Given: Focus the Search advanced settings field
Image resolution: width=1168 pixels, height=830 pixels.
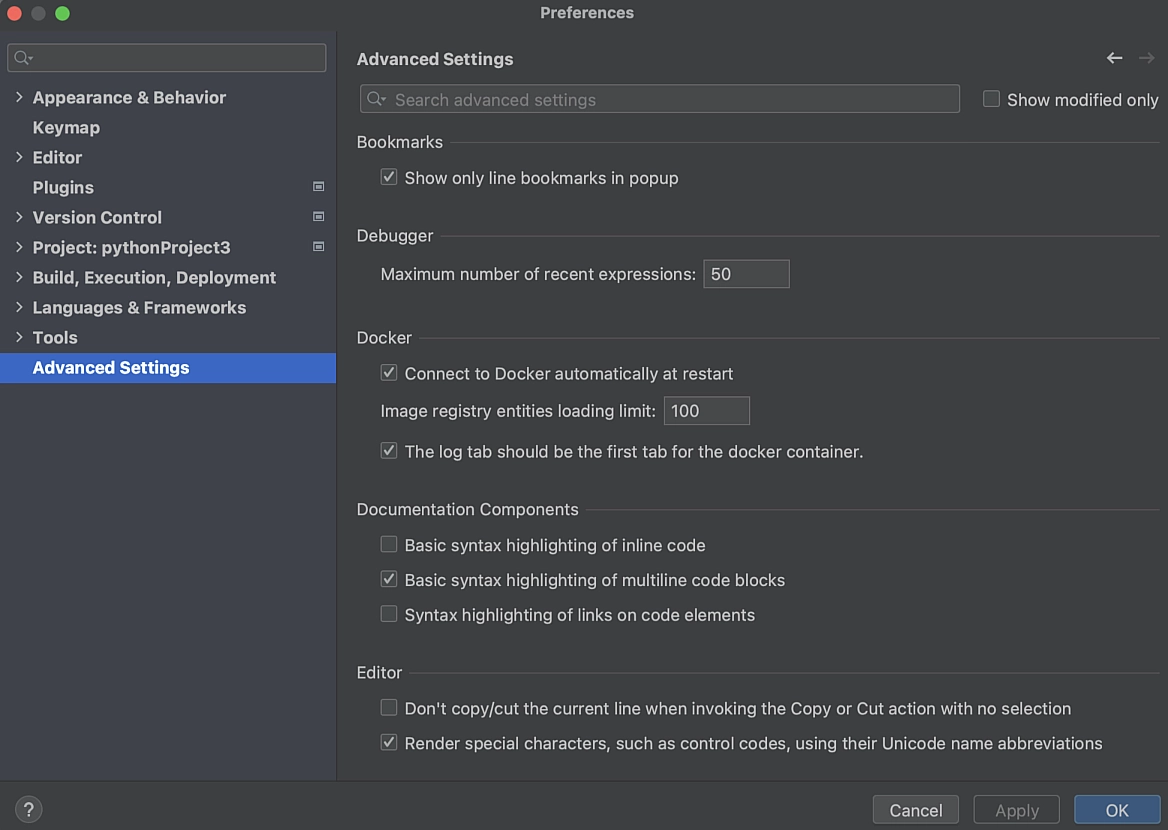Looking at the screenshot, I should (660, 99).
